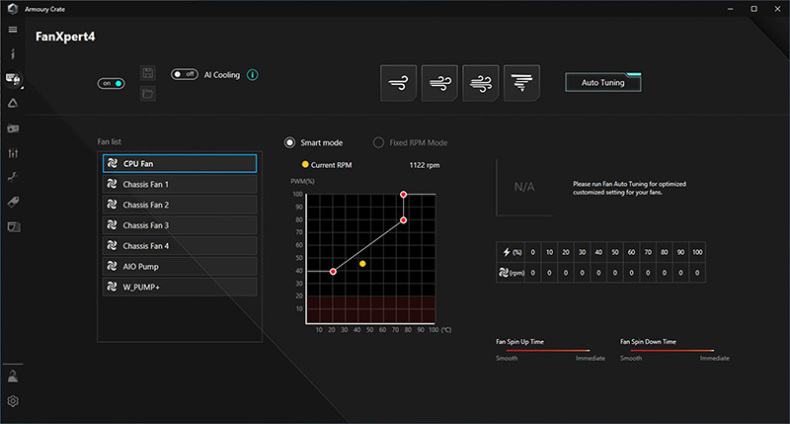The width and height of the screenshot is (790, 424).
Task: Click the red curve point at 80% PWM
Action: [x=404, y=220]
